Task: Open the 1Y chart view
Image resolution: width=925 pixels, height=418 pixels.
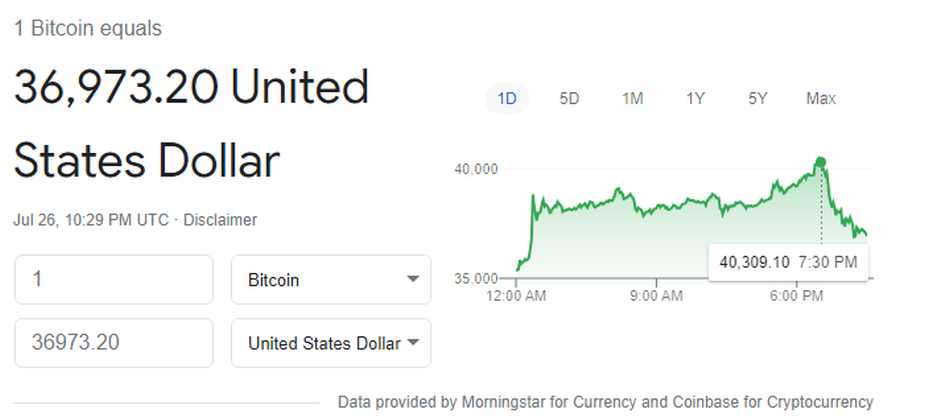Action: (695, 98)
